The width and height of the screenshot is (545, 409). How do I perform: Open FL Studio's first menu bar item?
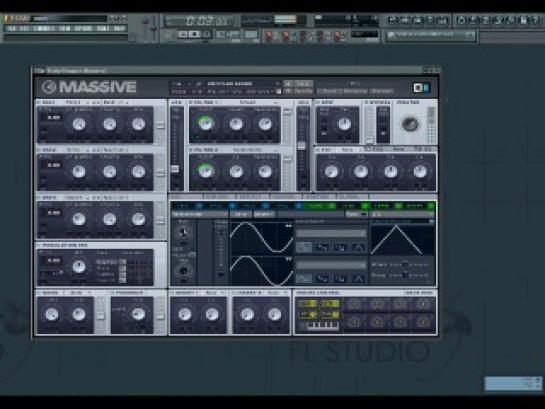point(11,28)
